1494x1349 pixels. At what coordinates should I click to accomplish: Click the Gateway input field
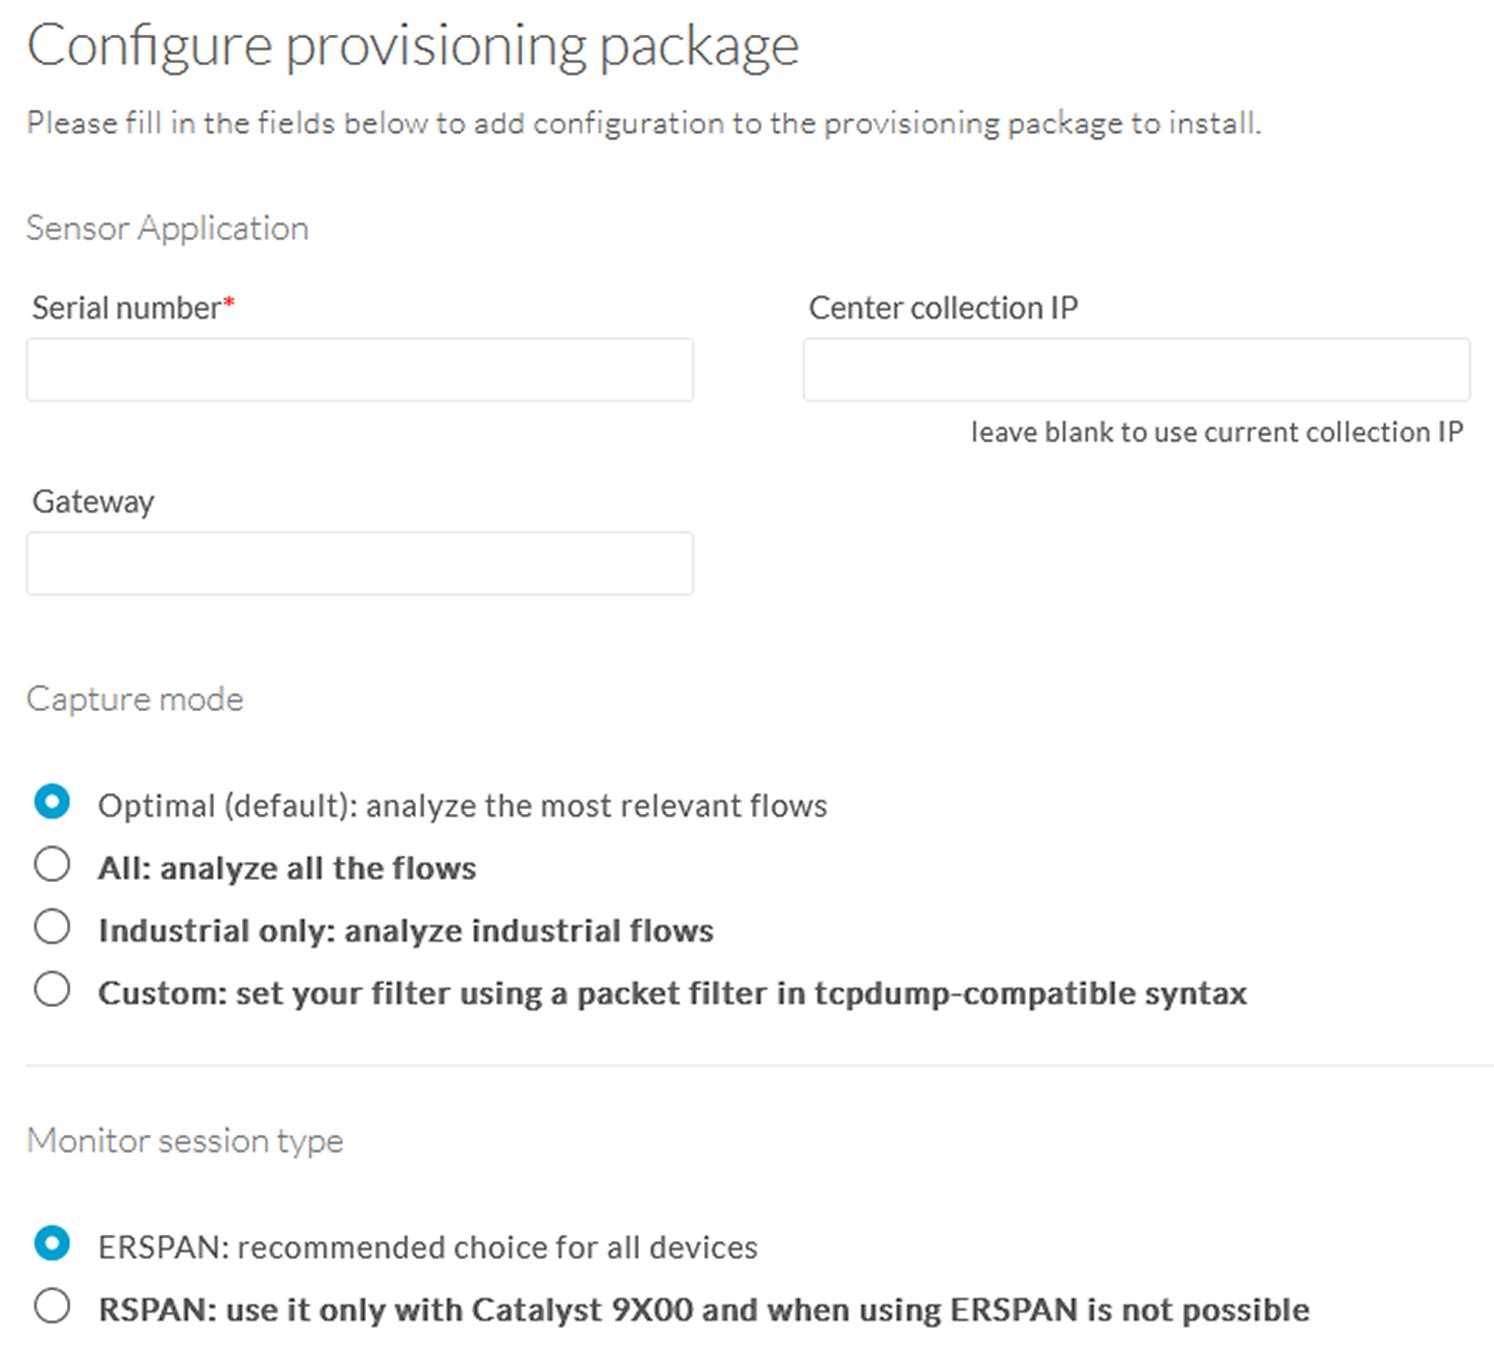(x=359, y=562)
